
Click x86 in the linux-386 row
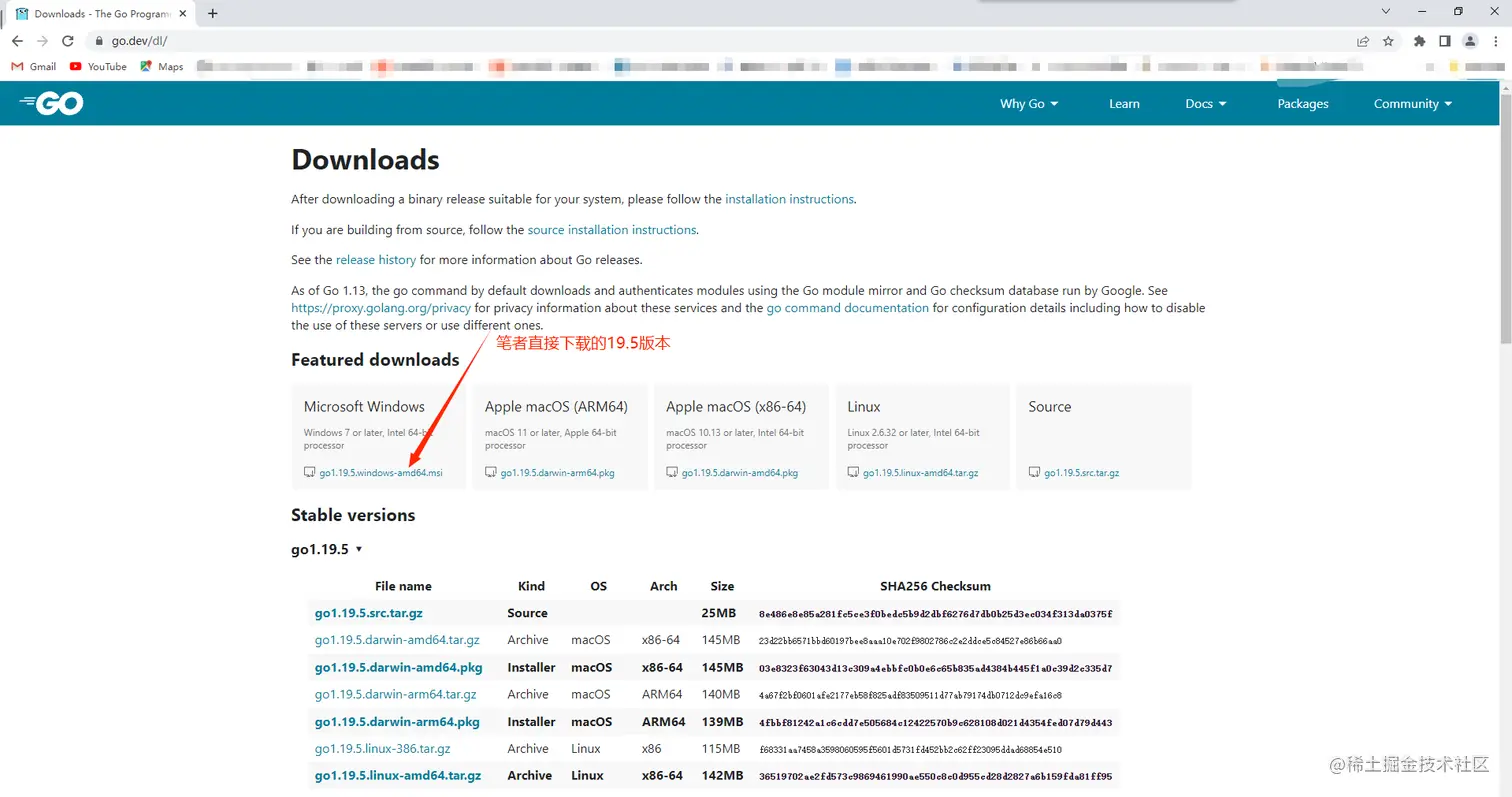pos(652,748)
